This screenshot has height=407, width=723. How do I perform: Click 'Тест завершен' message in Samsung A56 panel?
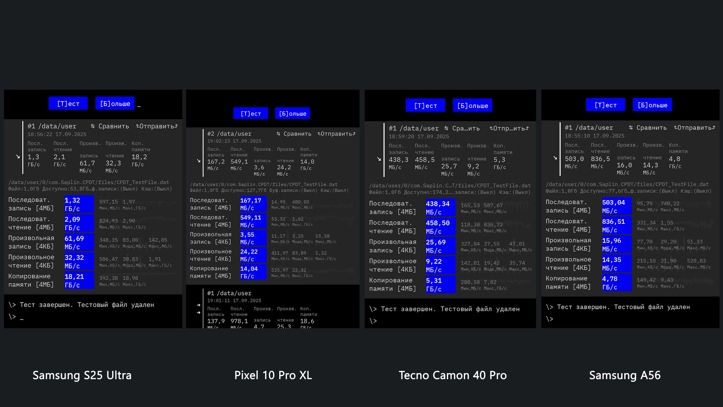tap(623, 307)
